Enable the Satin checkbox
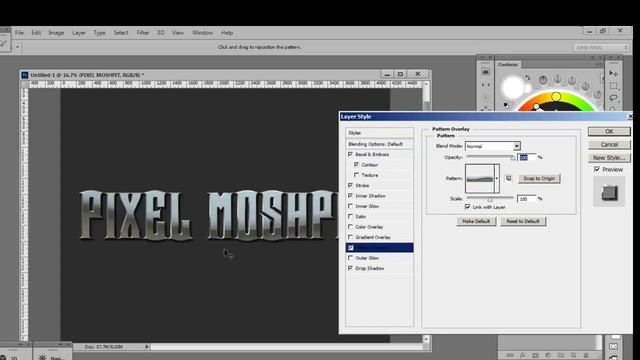The image size is (640, 360). tap(350, 216)
